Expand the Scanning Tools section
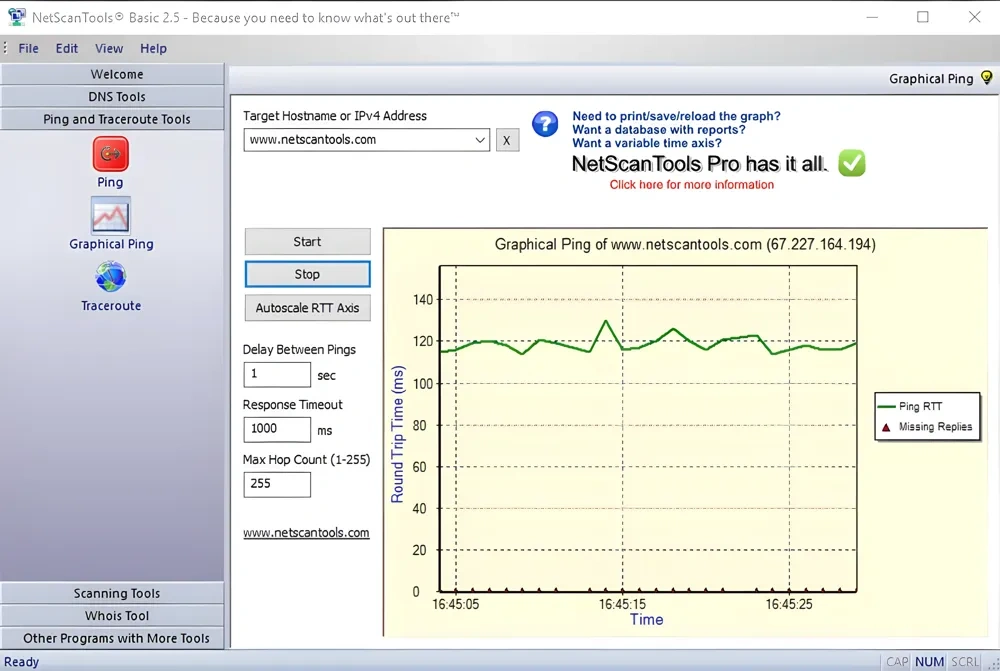Image resolution: width=1000 pixels, height=671 pixels. click(x=112, y=593)
